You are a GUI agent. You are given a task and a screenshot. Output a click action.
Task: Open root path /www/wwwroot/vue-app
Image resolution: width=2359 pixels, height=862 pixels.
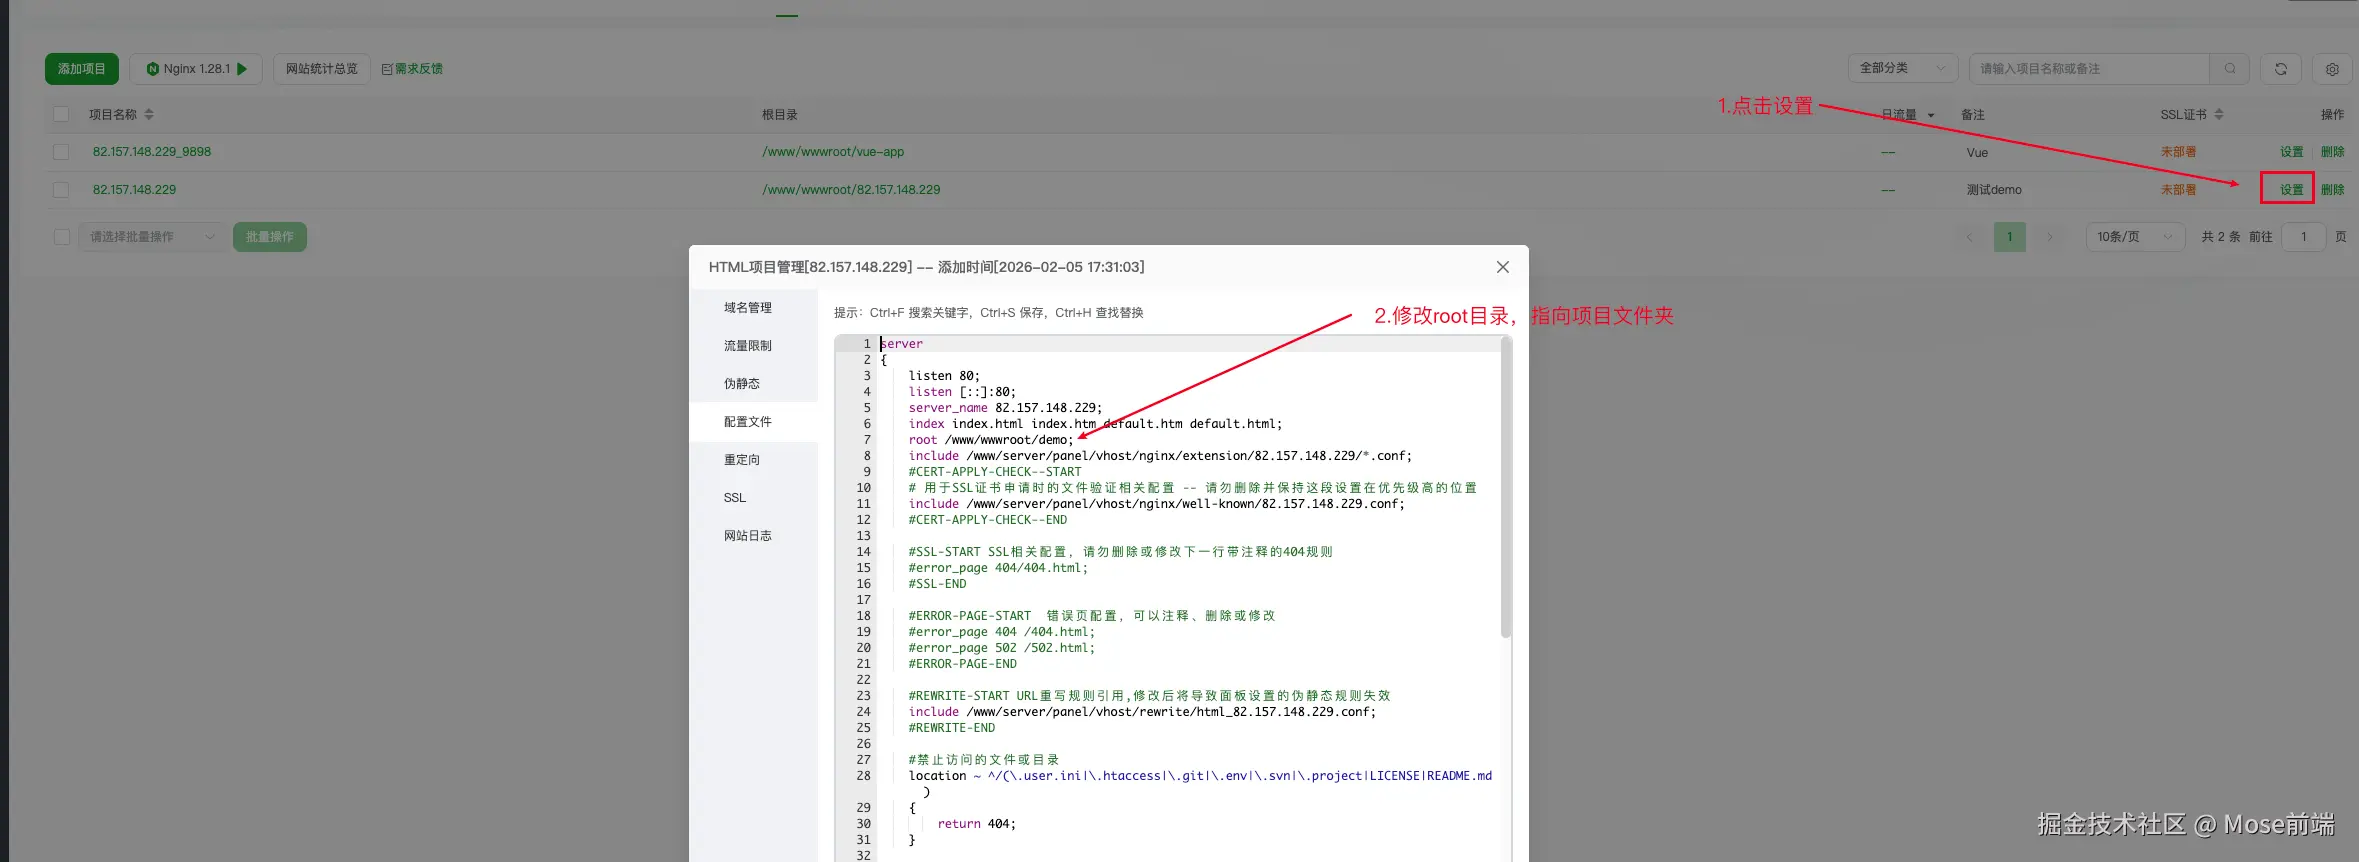[833, 152]
